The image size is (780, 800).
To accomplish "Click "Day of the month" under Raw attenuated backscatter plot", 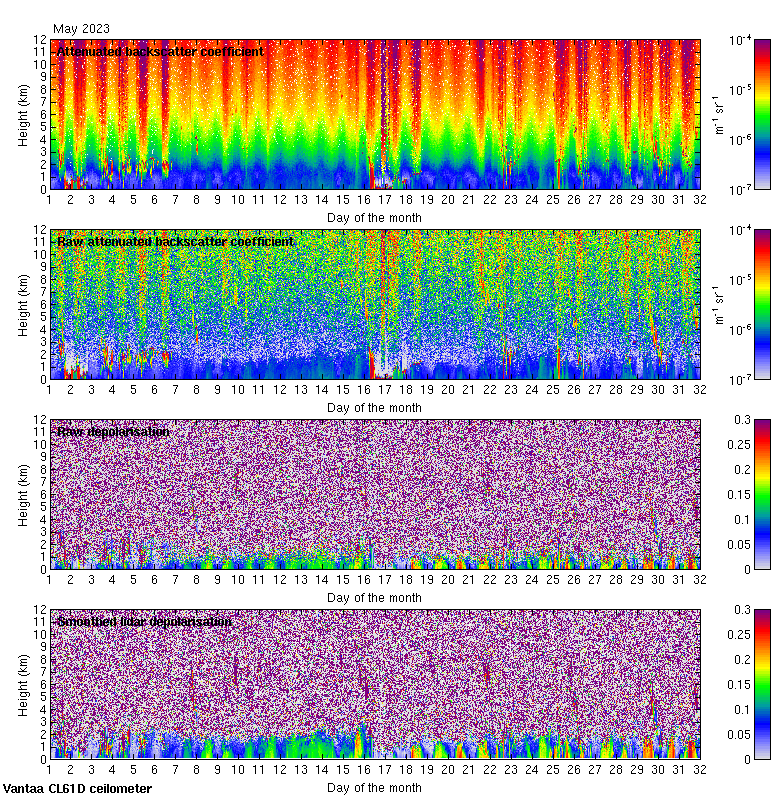I will point(374,408).
